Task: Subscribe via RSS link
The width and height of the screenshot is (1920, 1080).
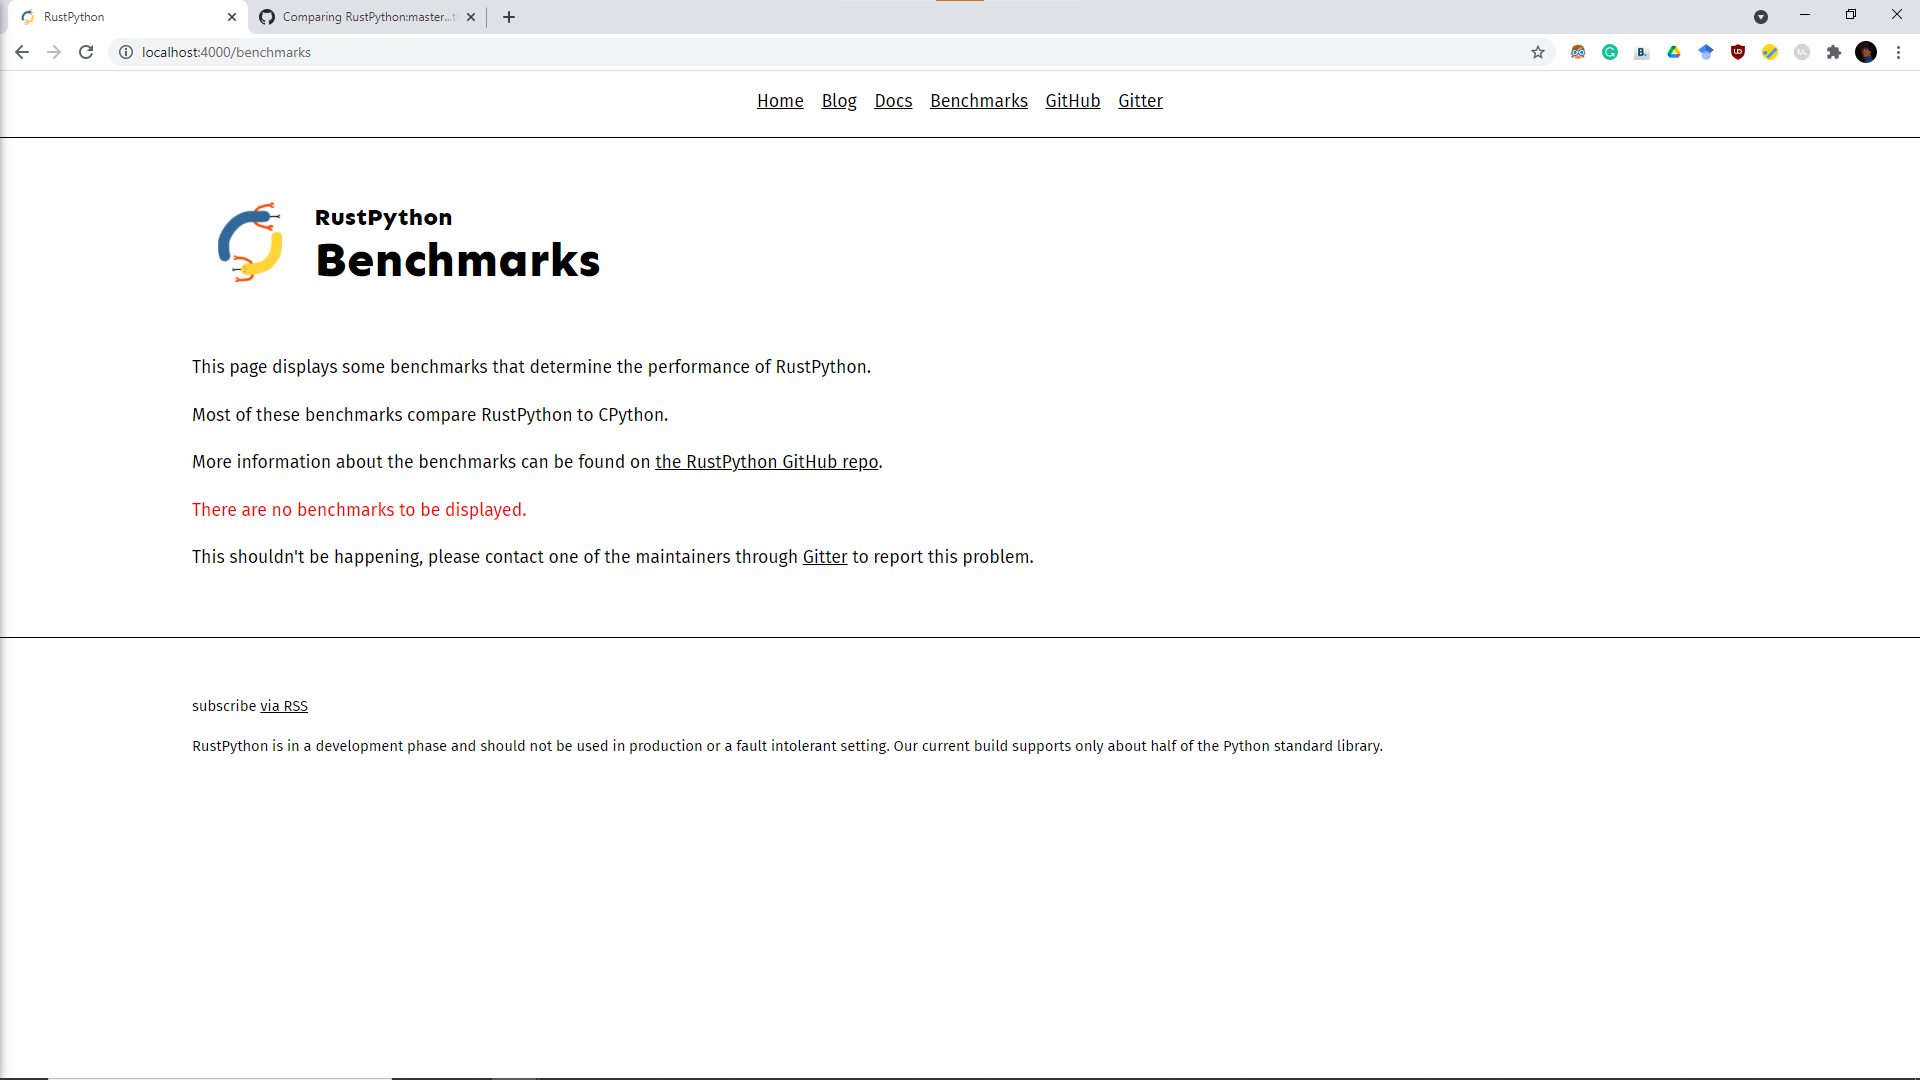Action: point(284,706)
